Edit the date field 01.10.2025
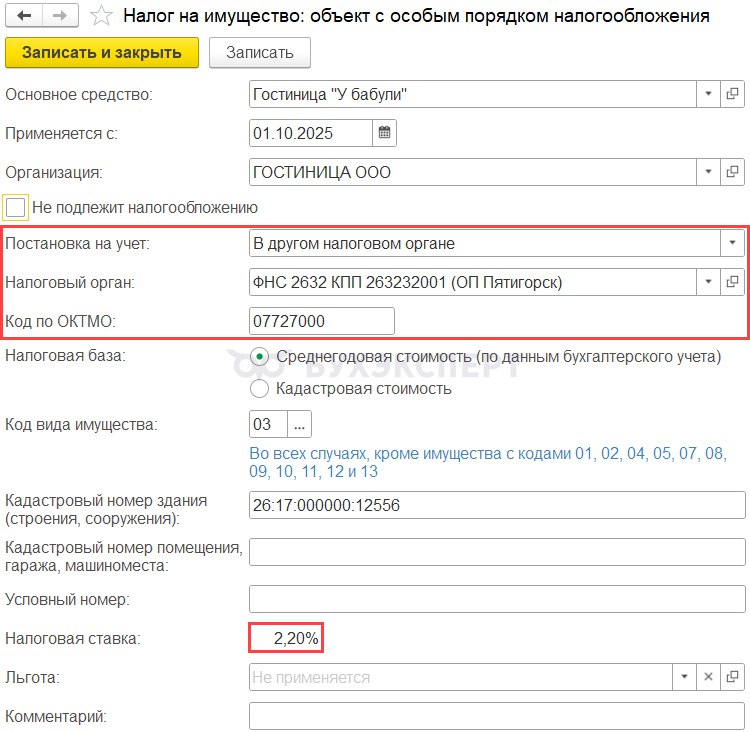 pyautogui.click(x=311, y=133)
